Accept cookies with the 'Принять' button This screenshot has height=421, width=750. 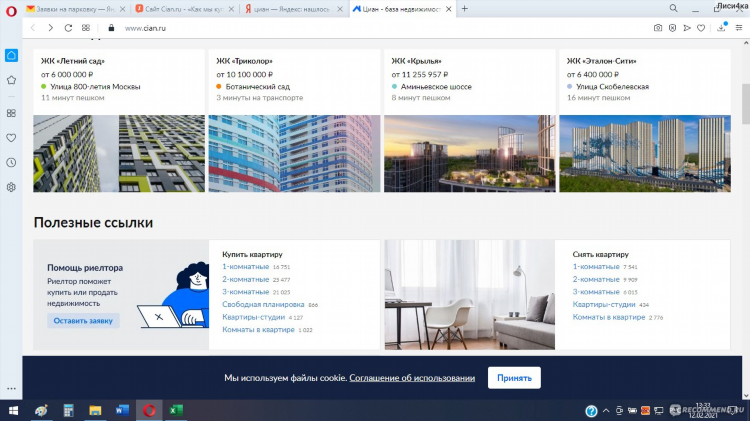pos(514,378)
